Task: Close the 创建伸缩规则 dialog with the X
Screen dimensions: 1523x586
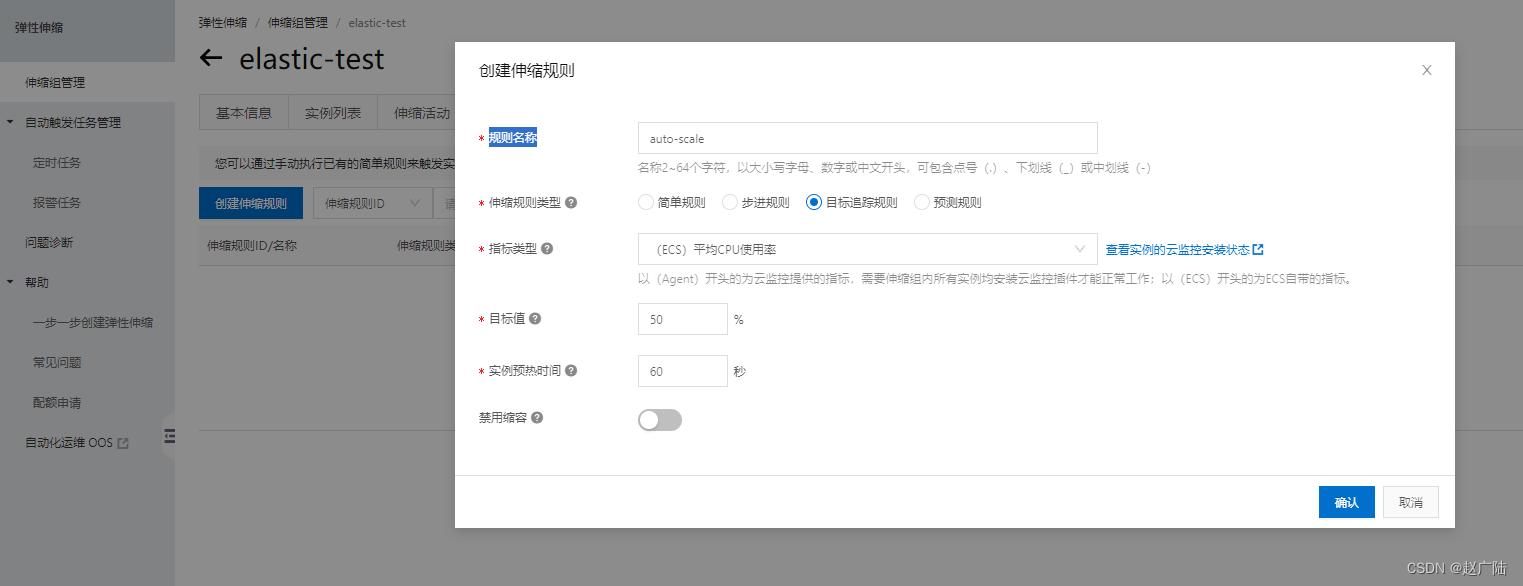Action: [x=1426, y=69]
